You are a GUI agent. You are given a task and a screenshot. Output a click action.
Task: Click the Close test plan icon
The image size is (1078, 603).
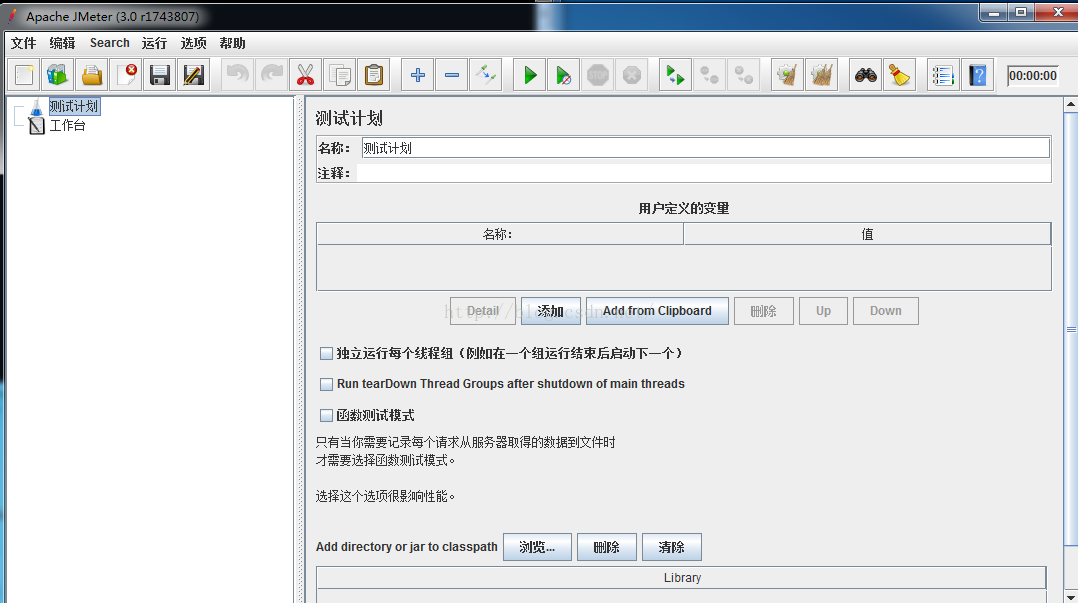[126, 75]
